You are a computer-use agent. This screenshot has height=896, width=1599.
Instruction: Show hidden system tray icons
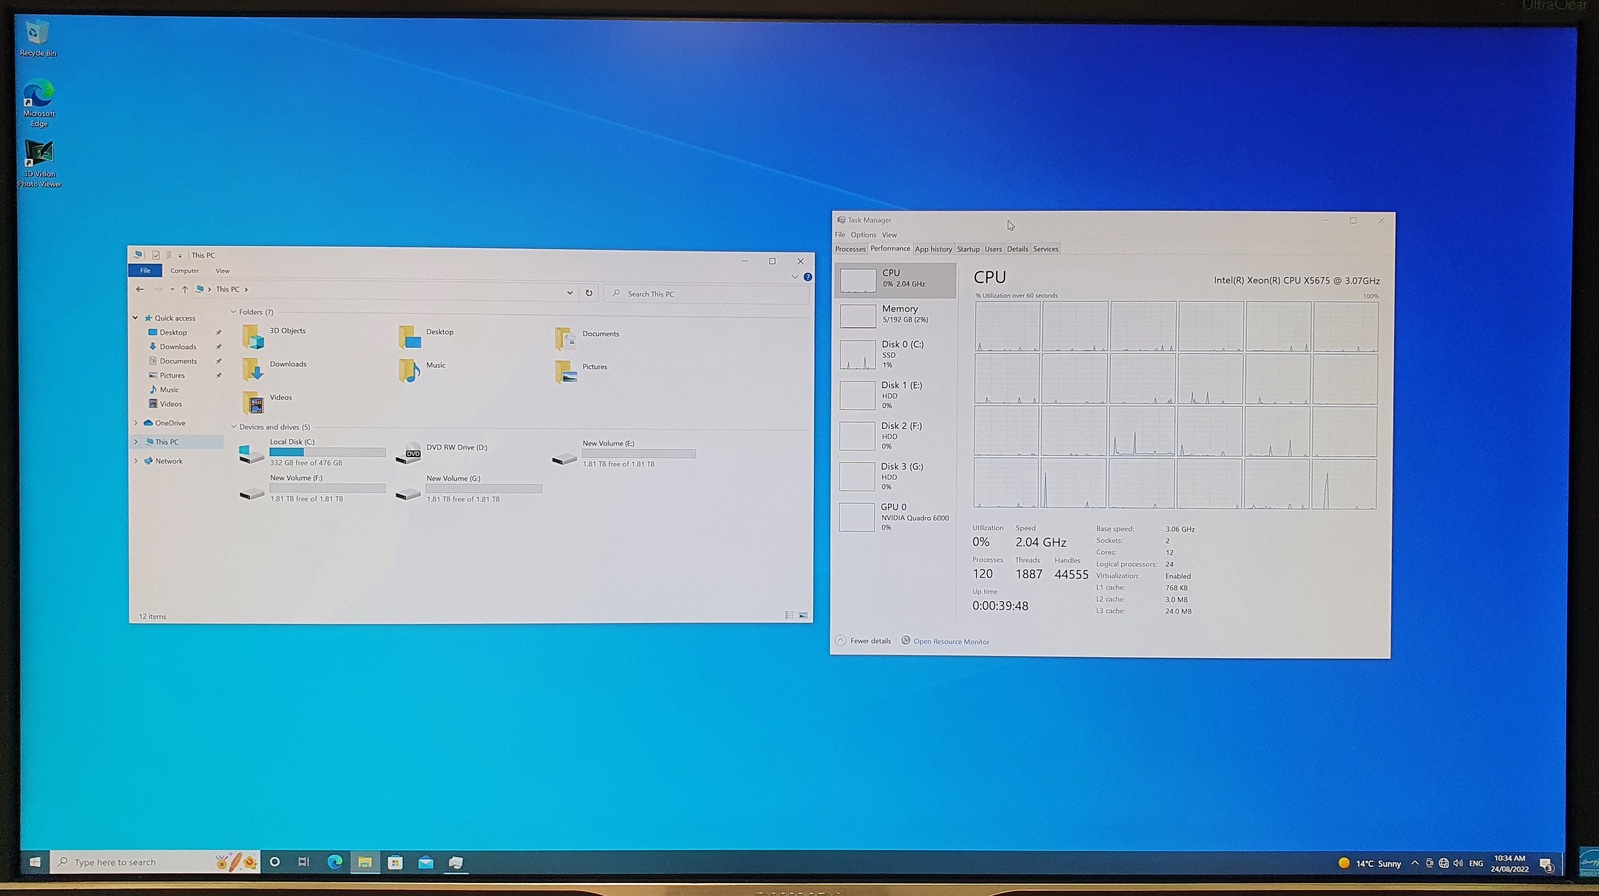tap(1414, 864)
